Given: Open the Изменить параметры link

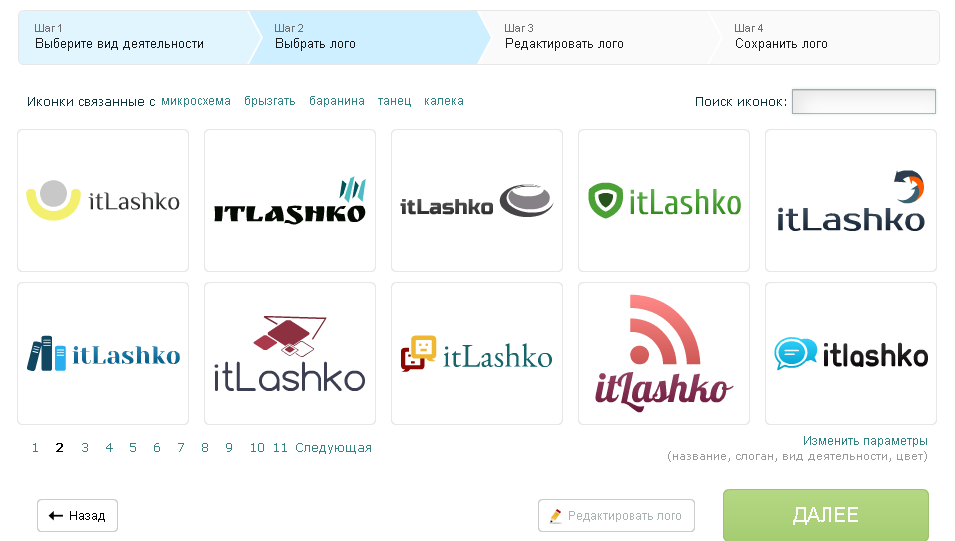Looking at the screenshot, I should [865, 440].
